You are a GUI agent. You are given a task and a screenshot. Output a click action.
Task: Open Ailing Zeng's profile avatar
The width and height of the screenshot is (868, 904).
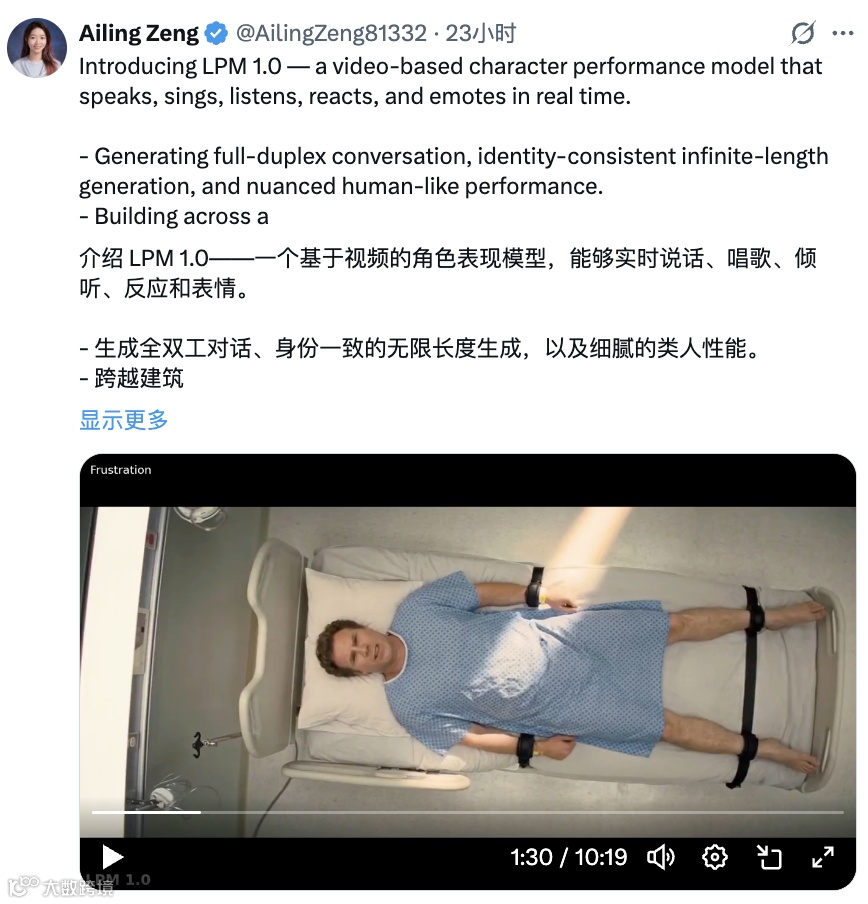click(37, 47)
